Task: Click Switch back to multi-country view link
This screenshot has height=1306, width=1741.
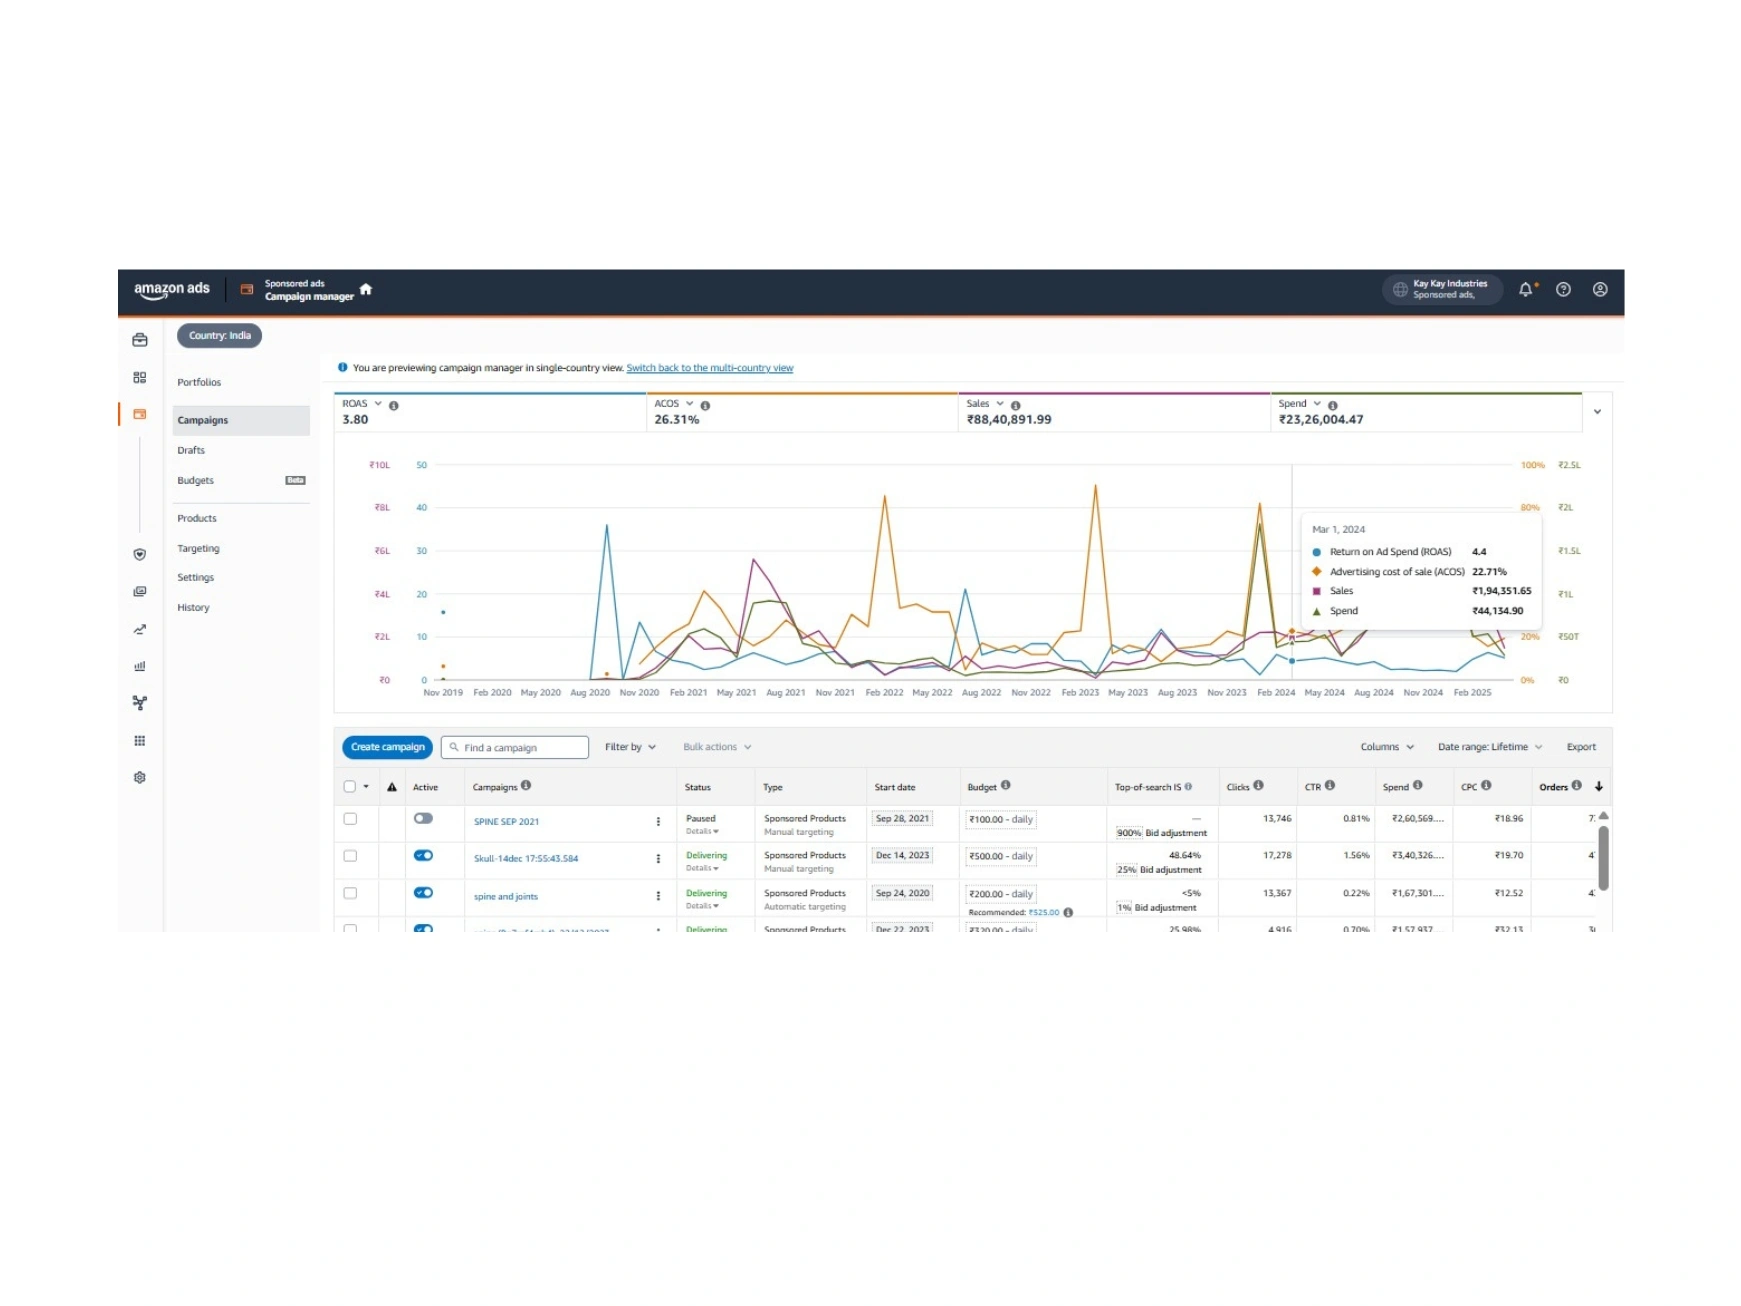Action: click(x=709, y=368)
